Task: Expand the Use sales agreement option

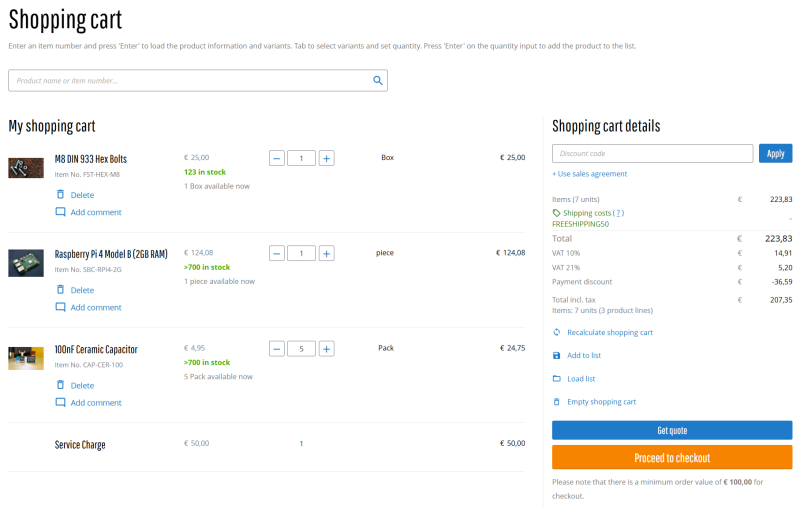Action: [x=589, y=174]
